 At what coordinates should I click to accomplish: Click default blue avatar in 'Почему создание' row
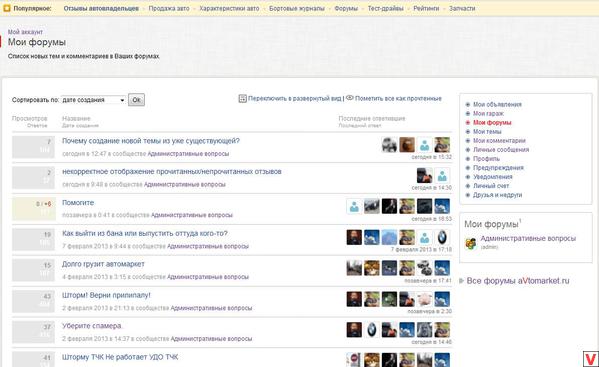[x=424, y=145]
